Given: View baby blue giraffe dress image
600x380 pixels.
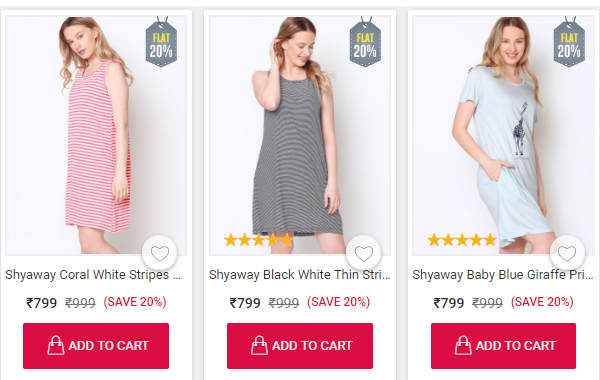Looking at the screenshot, I should [503, 135].
